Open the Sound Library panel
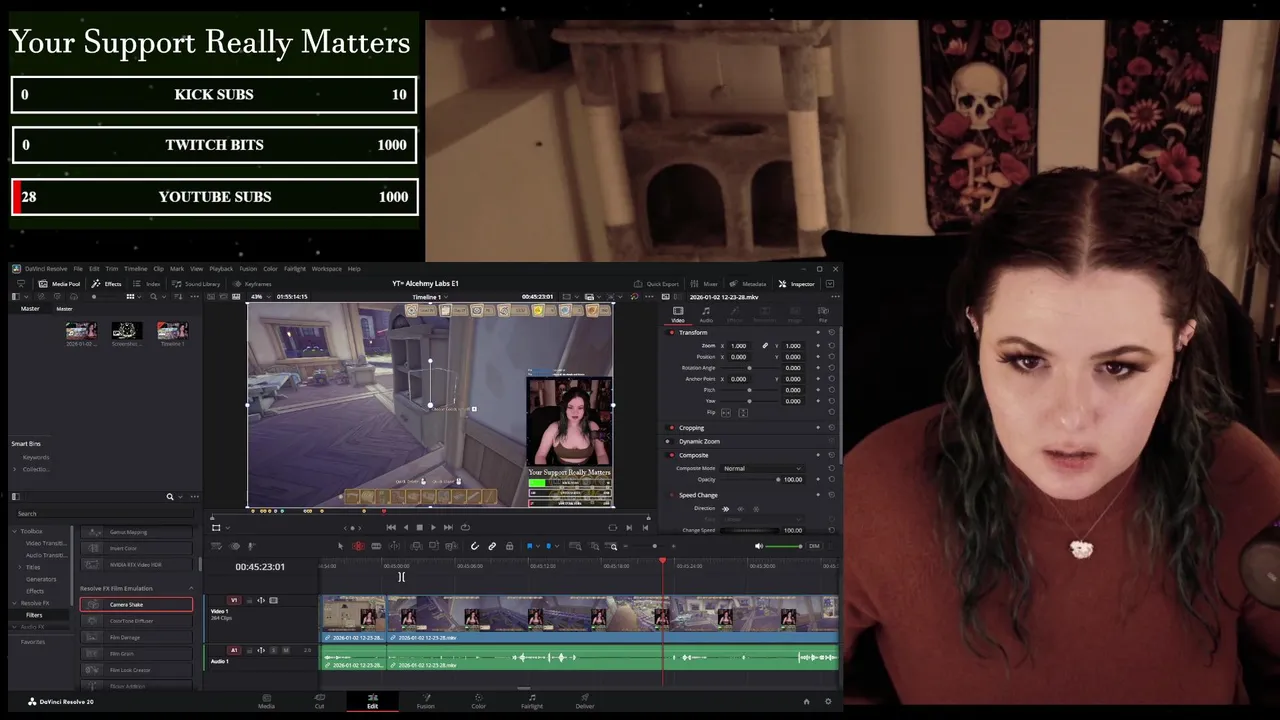Screen dimensions: 1280x720 coord(196,284)
